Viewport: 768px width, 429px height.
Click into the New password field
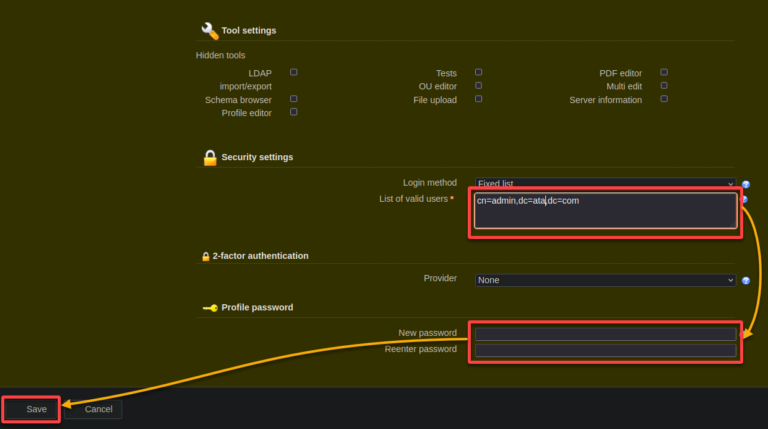pos(605,334)
